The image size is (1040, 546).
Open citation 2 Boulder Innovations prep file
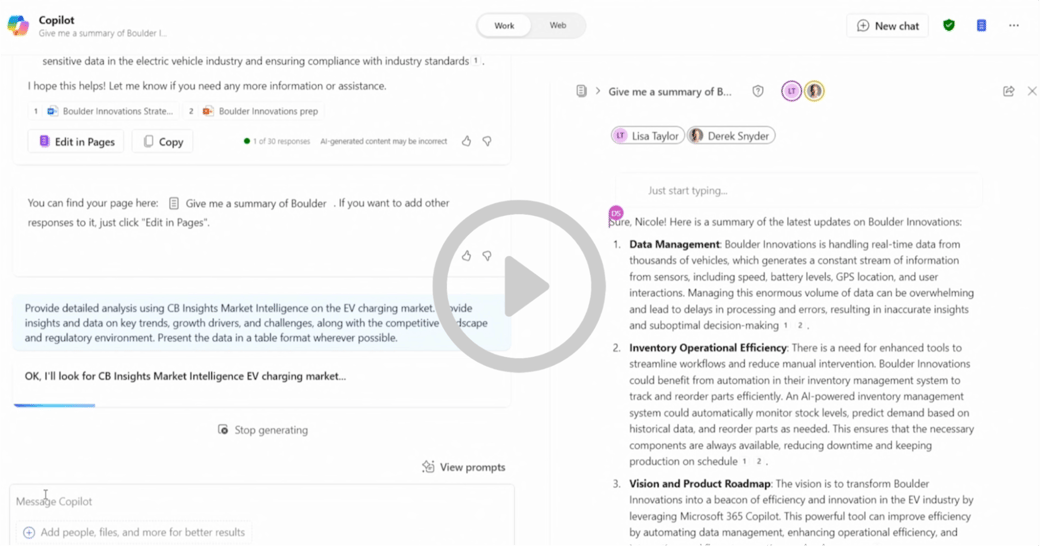pos(253,111)
